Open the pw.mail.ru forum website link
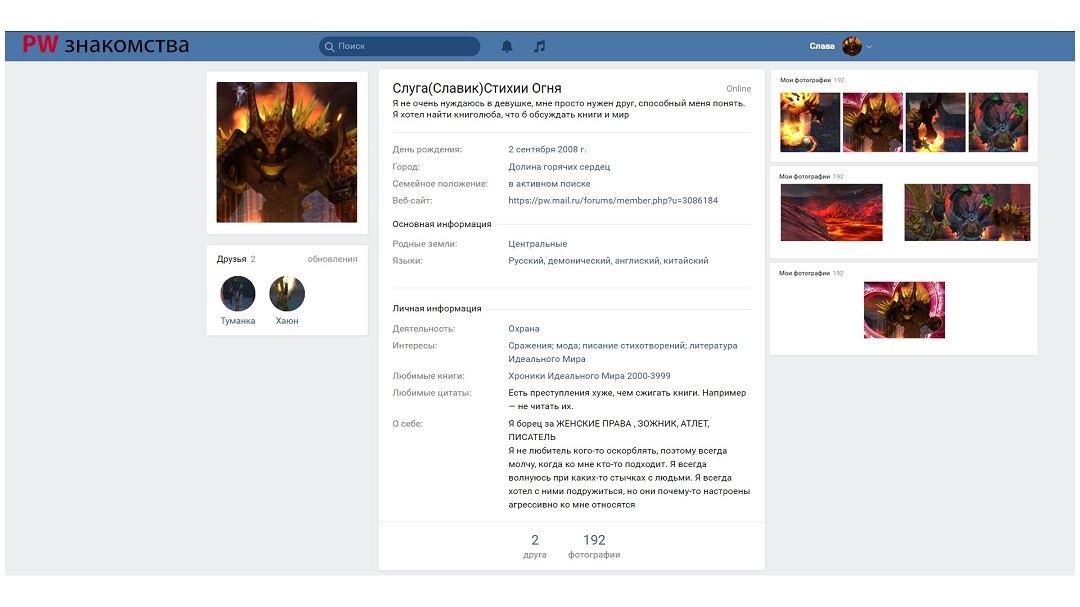1080x607 pixels. click(612, 200)
